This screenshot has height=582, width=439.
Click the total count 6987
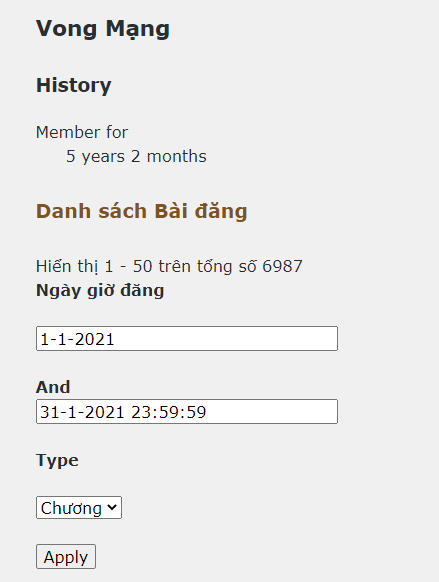click(282, 267)
